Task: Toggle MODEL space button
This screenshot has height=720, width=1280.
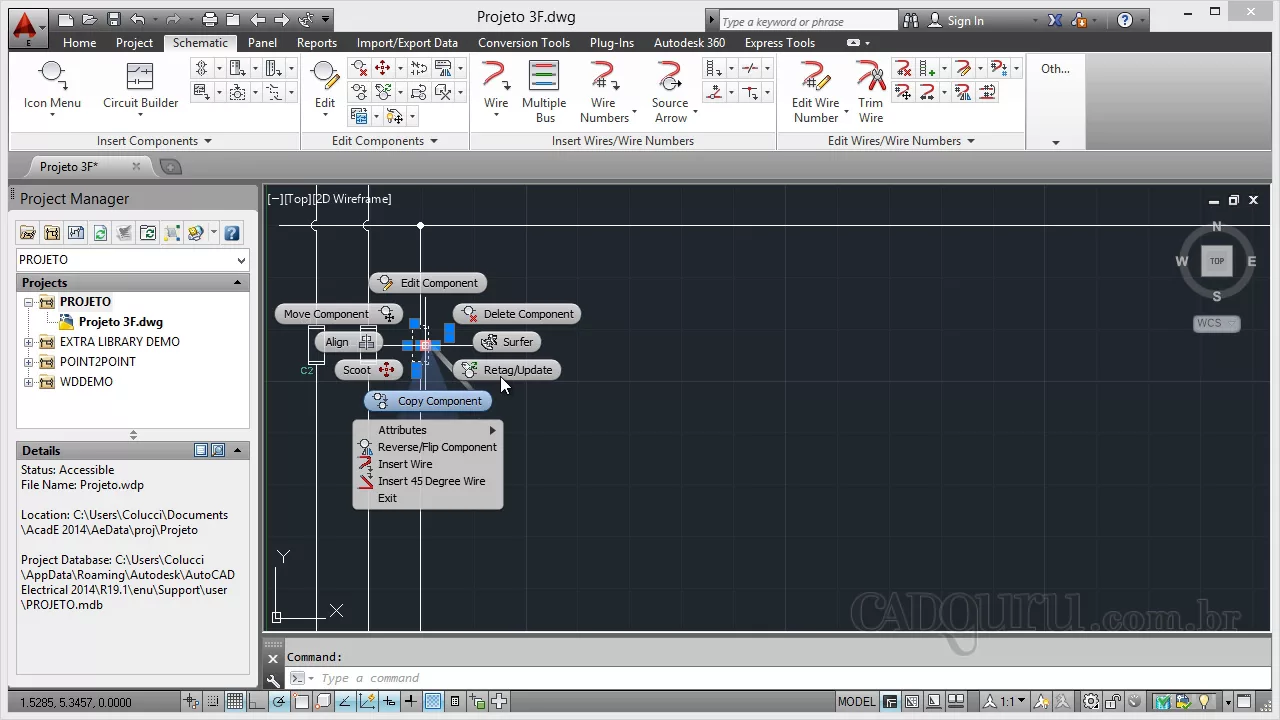Action: (x=856, y=702)
